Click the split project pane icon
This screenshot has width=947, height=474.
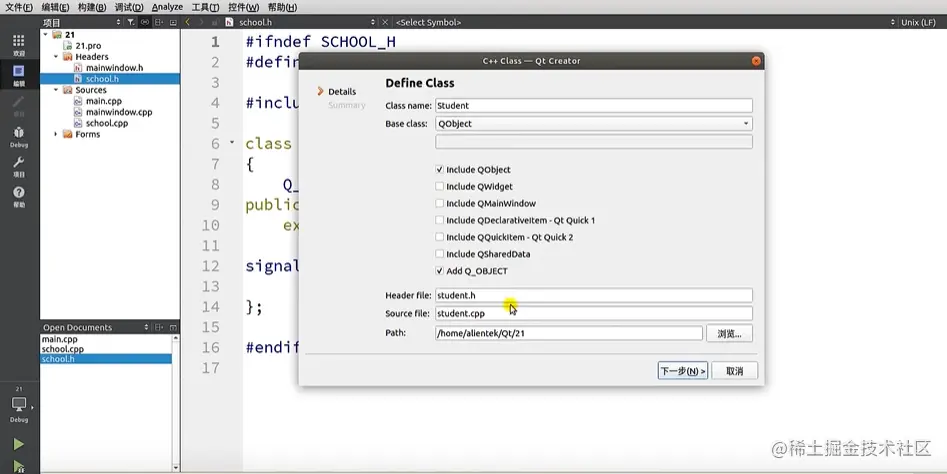(159, 22)
